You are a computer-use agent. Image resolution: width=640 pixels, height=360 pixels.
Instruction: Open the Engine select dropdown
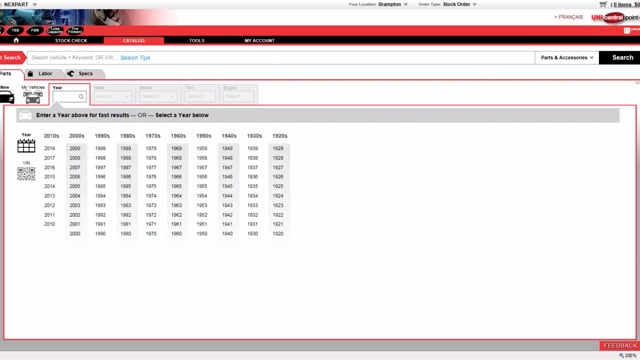click(238, 96)
